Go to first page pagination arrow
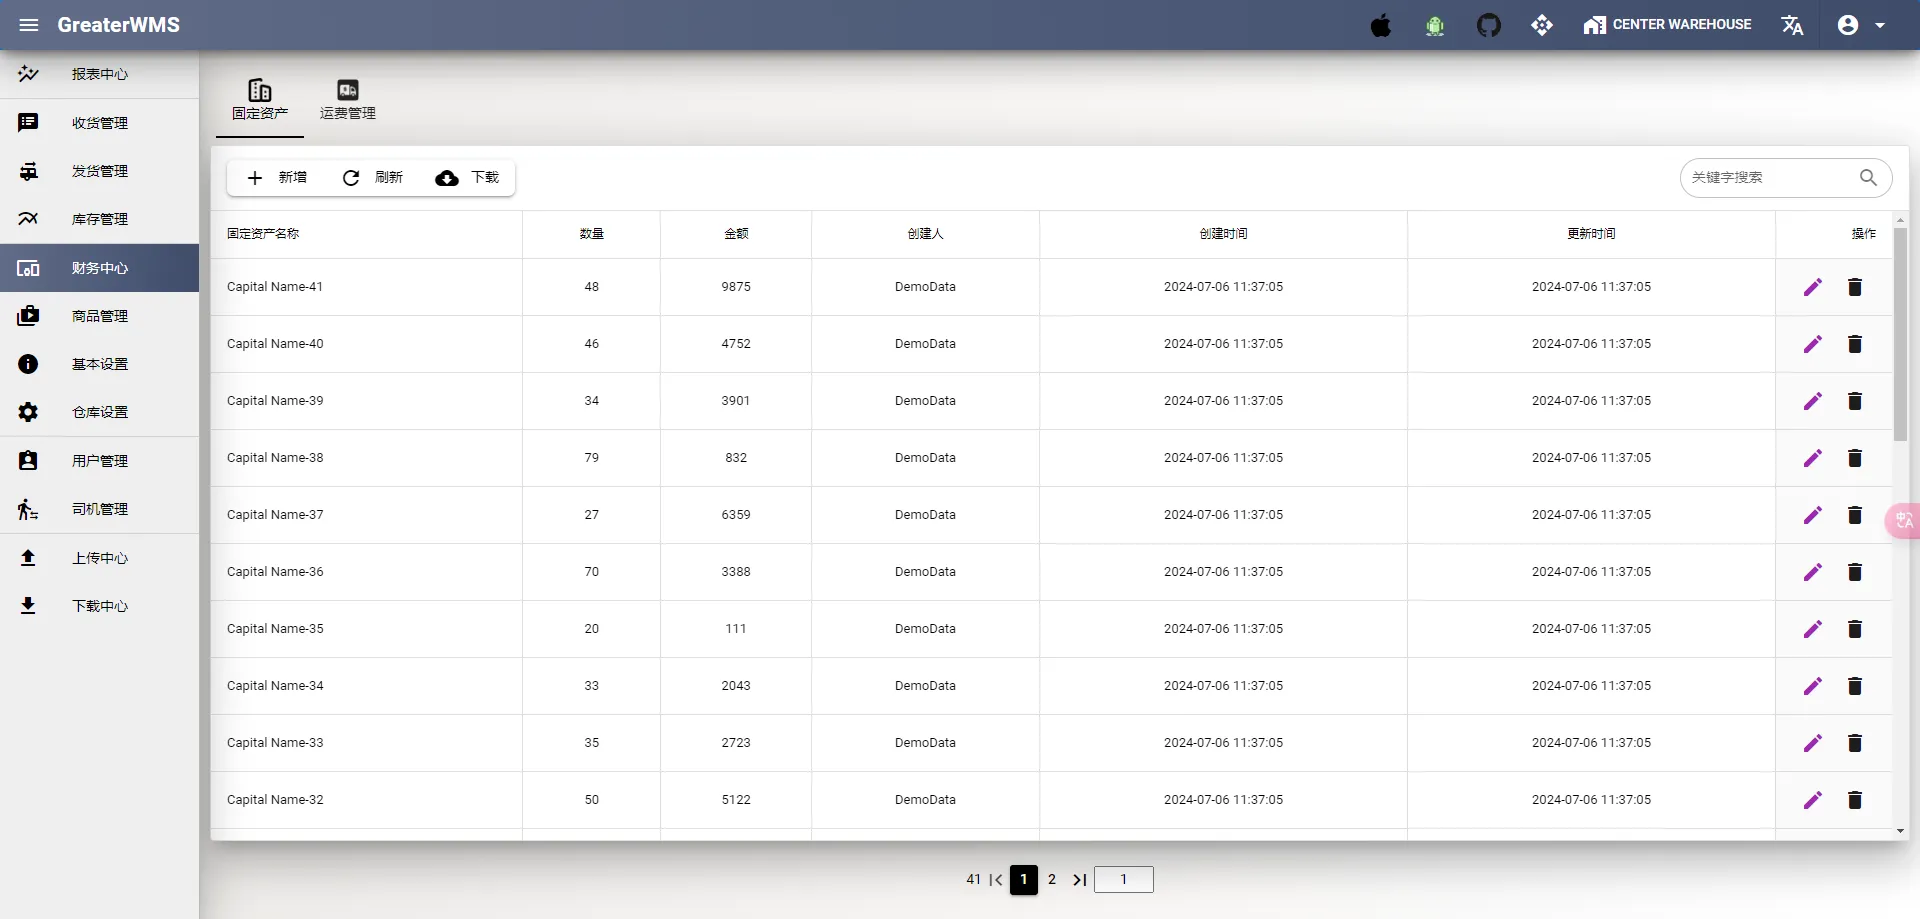Screen dimensions: 1920x919 click(996, 880)
